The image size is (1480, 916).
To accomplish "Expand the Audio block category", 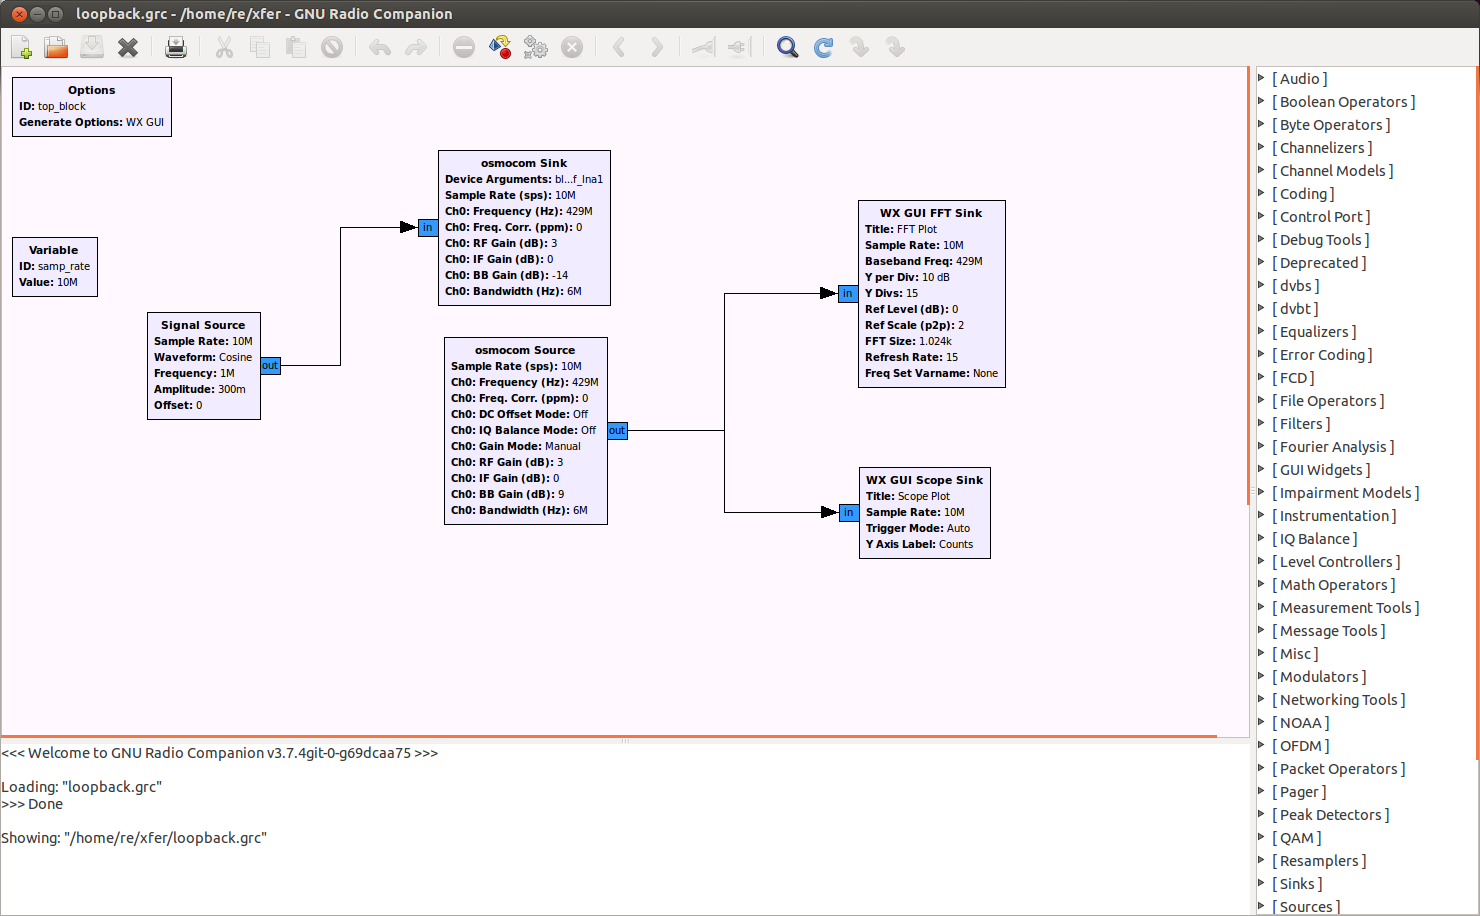I will (x=1261, y=78).
